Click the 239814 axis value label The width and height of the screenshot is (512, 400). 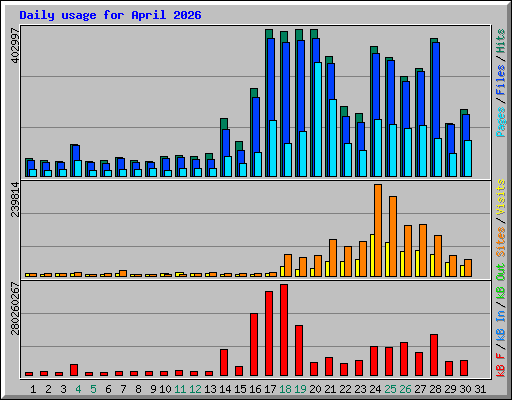(x=16, y=199)
